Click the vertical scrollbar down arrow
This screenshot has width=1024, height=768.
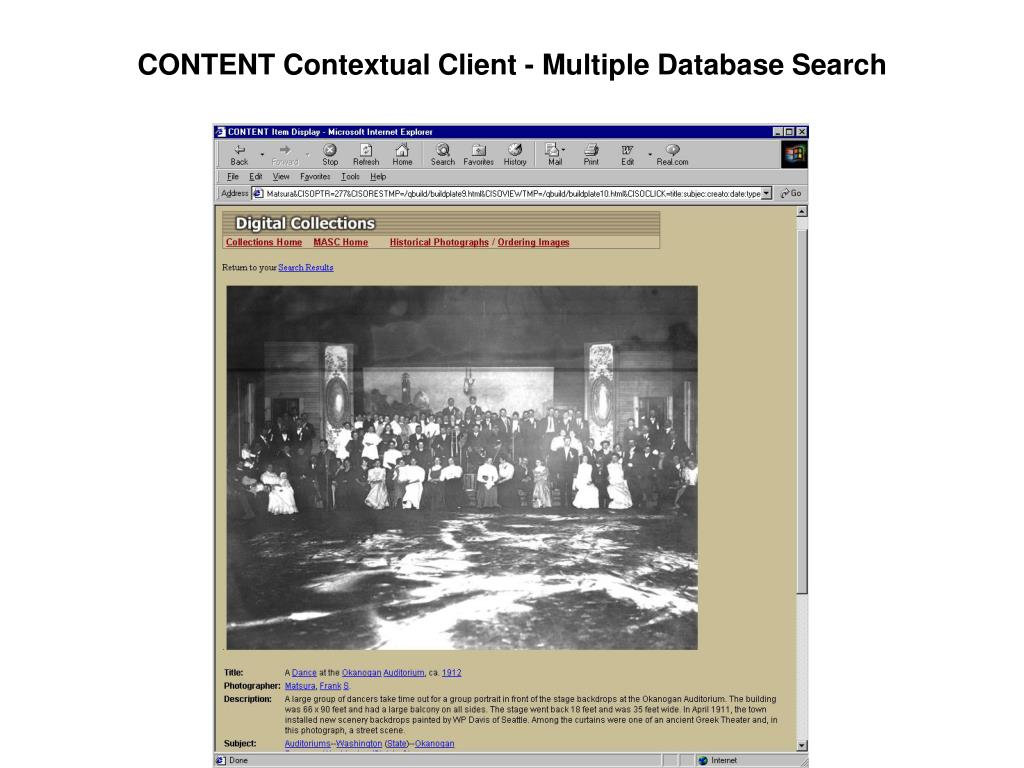pyautogui.click(x=802, y=746)
